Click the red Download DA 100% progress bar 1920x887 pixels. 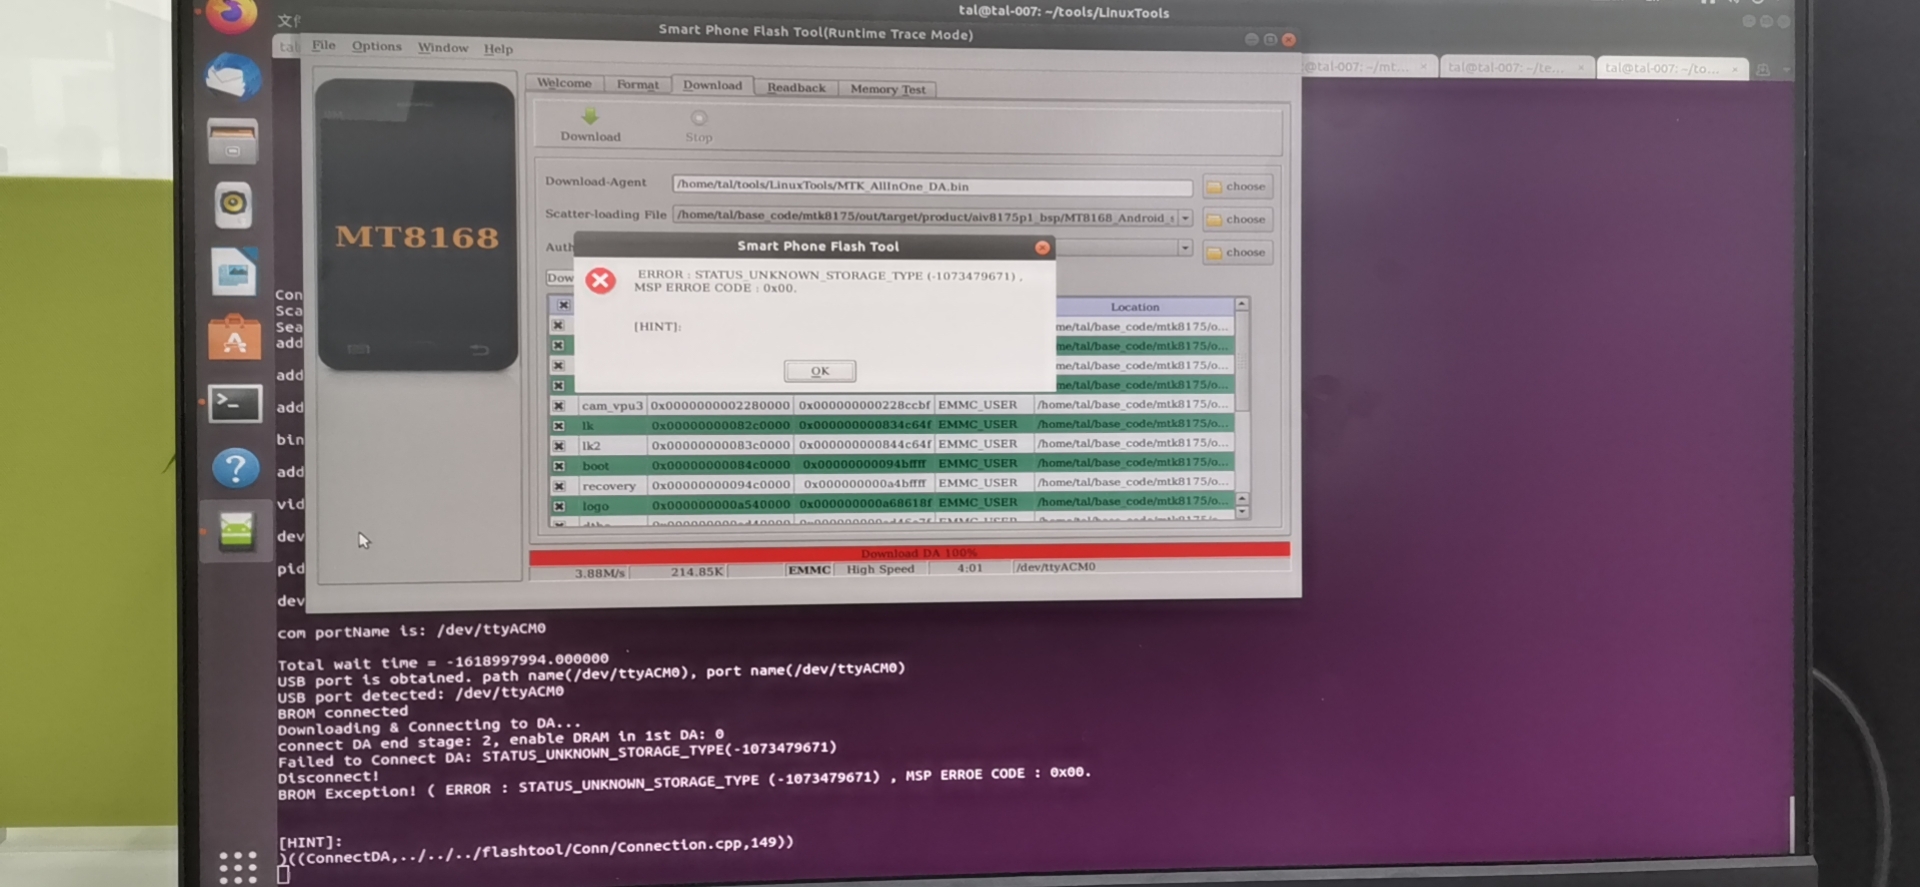pos(909,552)
